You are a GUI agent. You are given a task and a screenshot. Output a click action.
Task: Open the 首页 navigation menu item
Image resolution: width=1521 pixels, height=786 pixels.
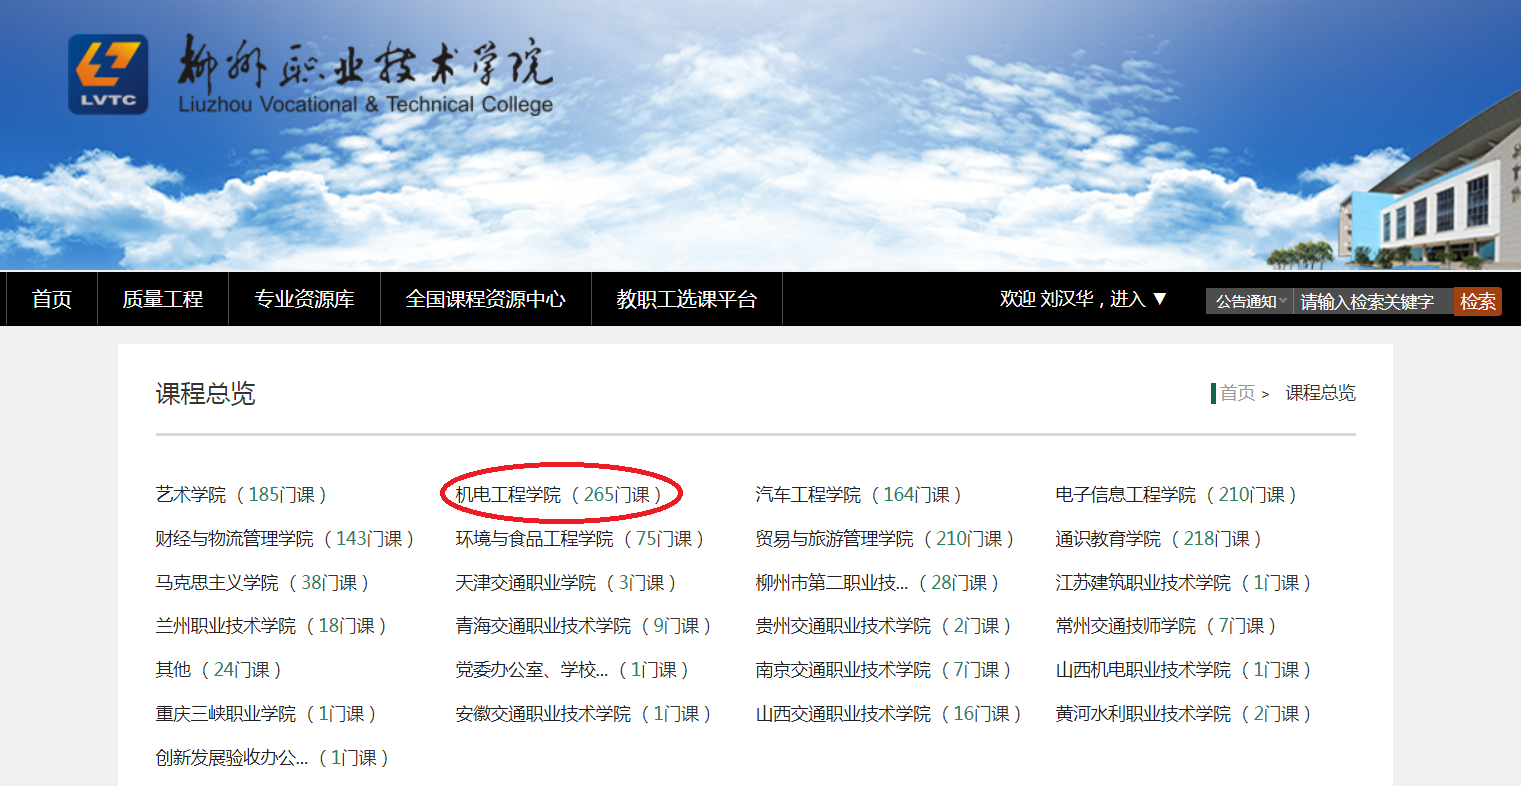[51, 299]
